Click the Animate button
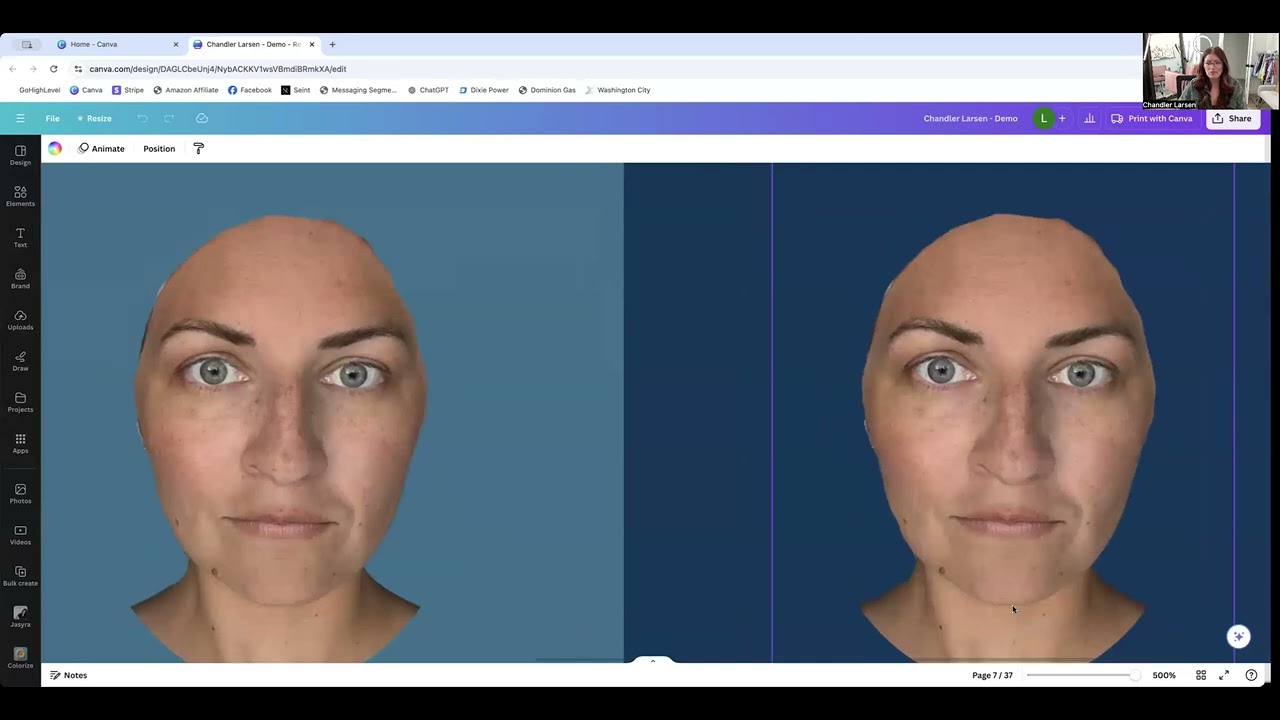 101,148
